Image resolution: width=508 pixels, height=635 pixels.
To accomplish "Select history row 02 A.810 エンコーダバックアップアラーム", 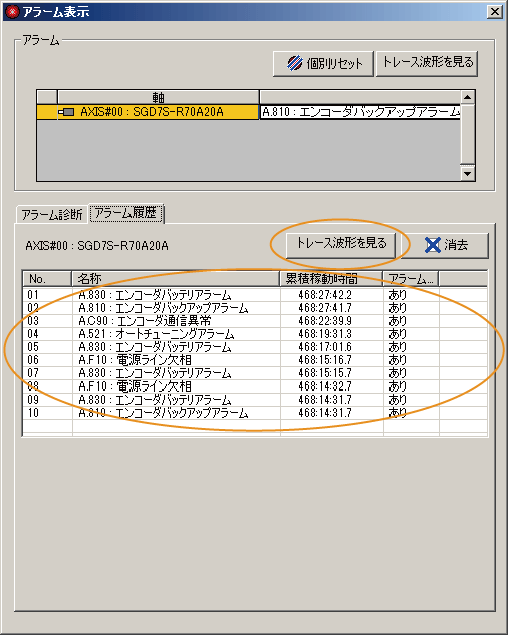I will coord(255,308).
